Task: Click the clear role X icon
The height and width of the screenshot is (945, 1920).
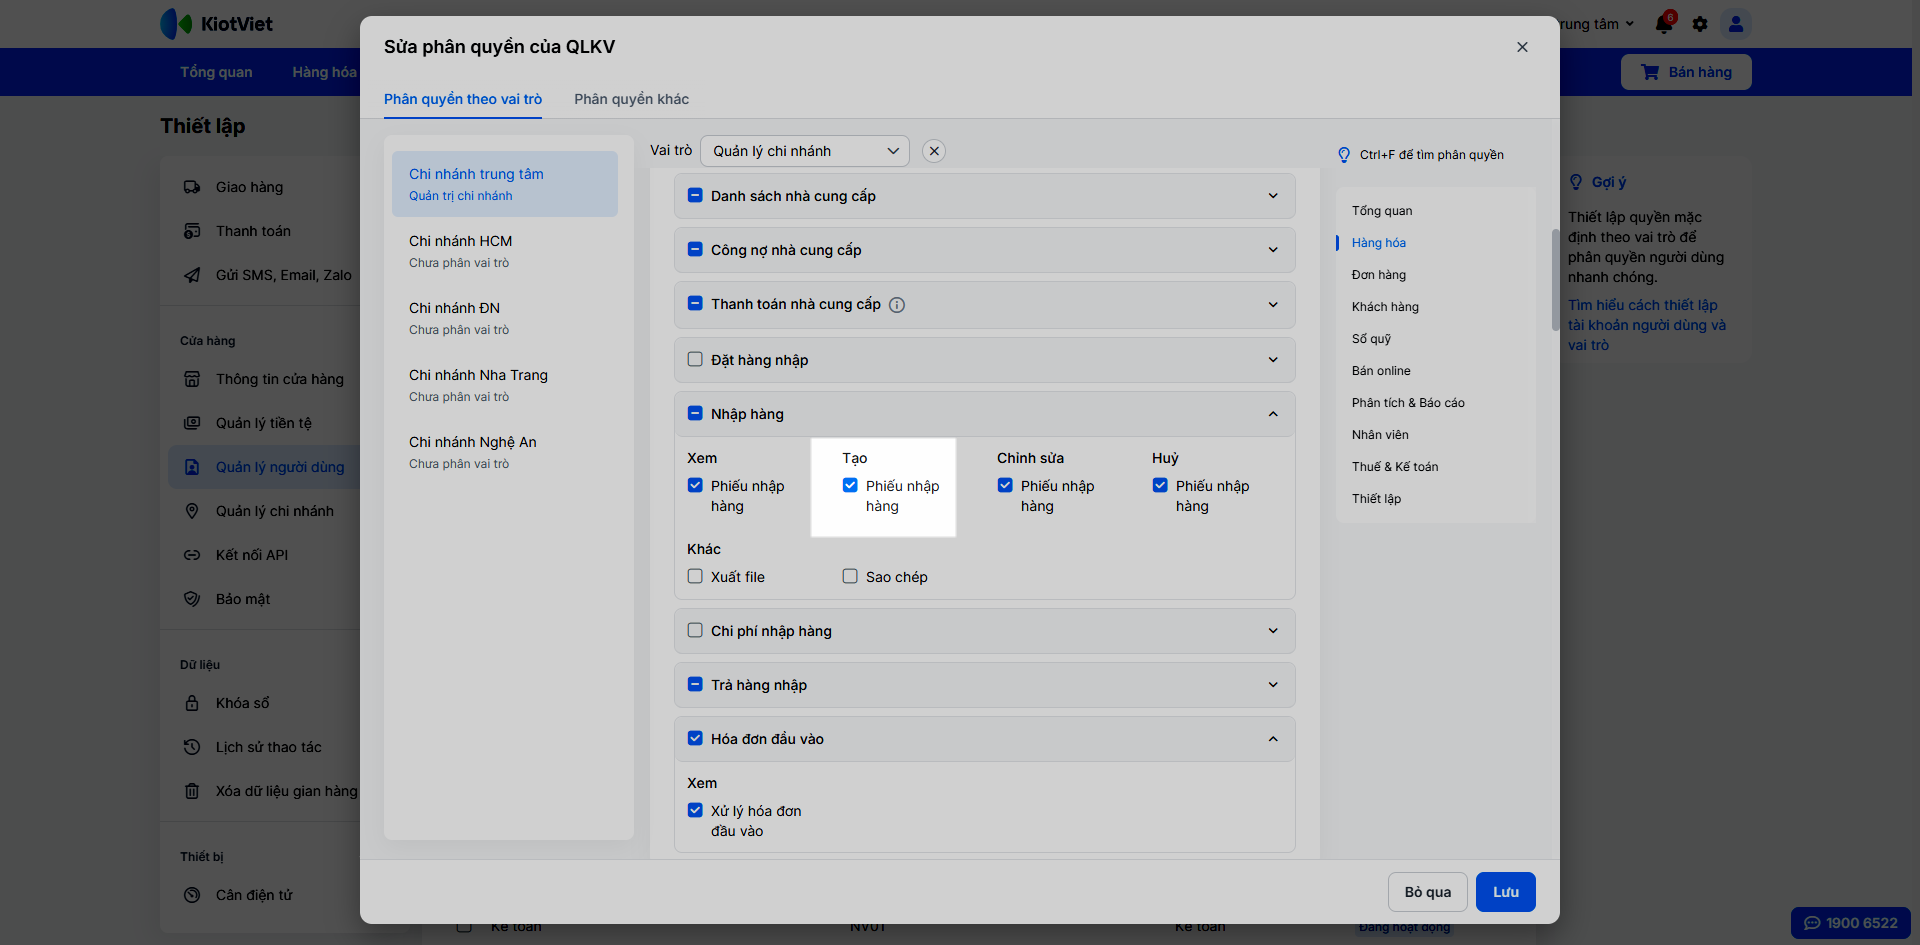Action: 934,151
